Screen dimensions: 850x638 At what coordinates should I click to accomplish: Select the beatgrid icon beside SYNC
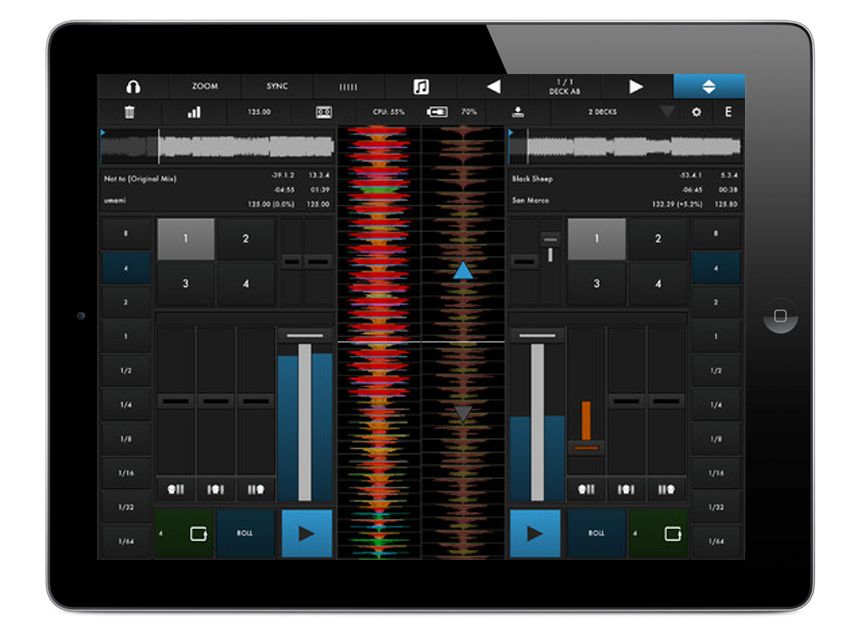(x=347, y=86)
